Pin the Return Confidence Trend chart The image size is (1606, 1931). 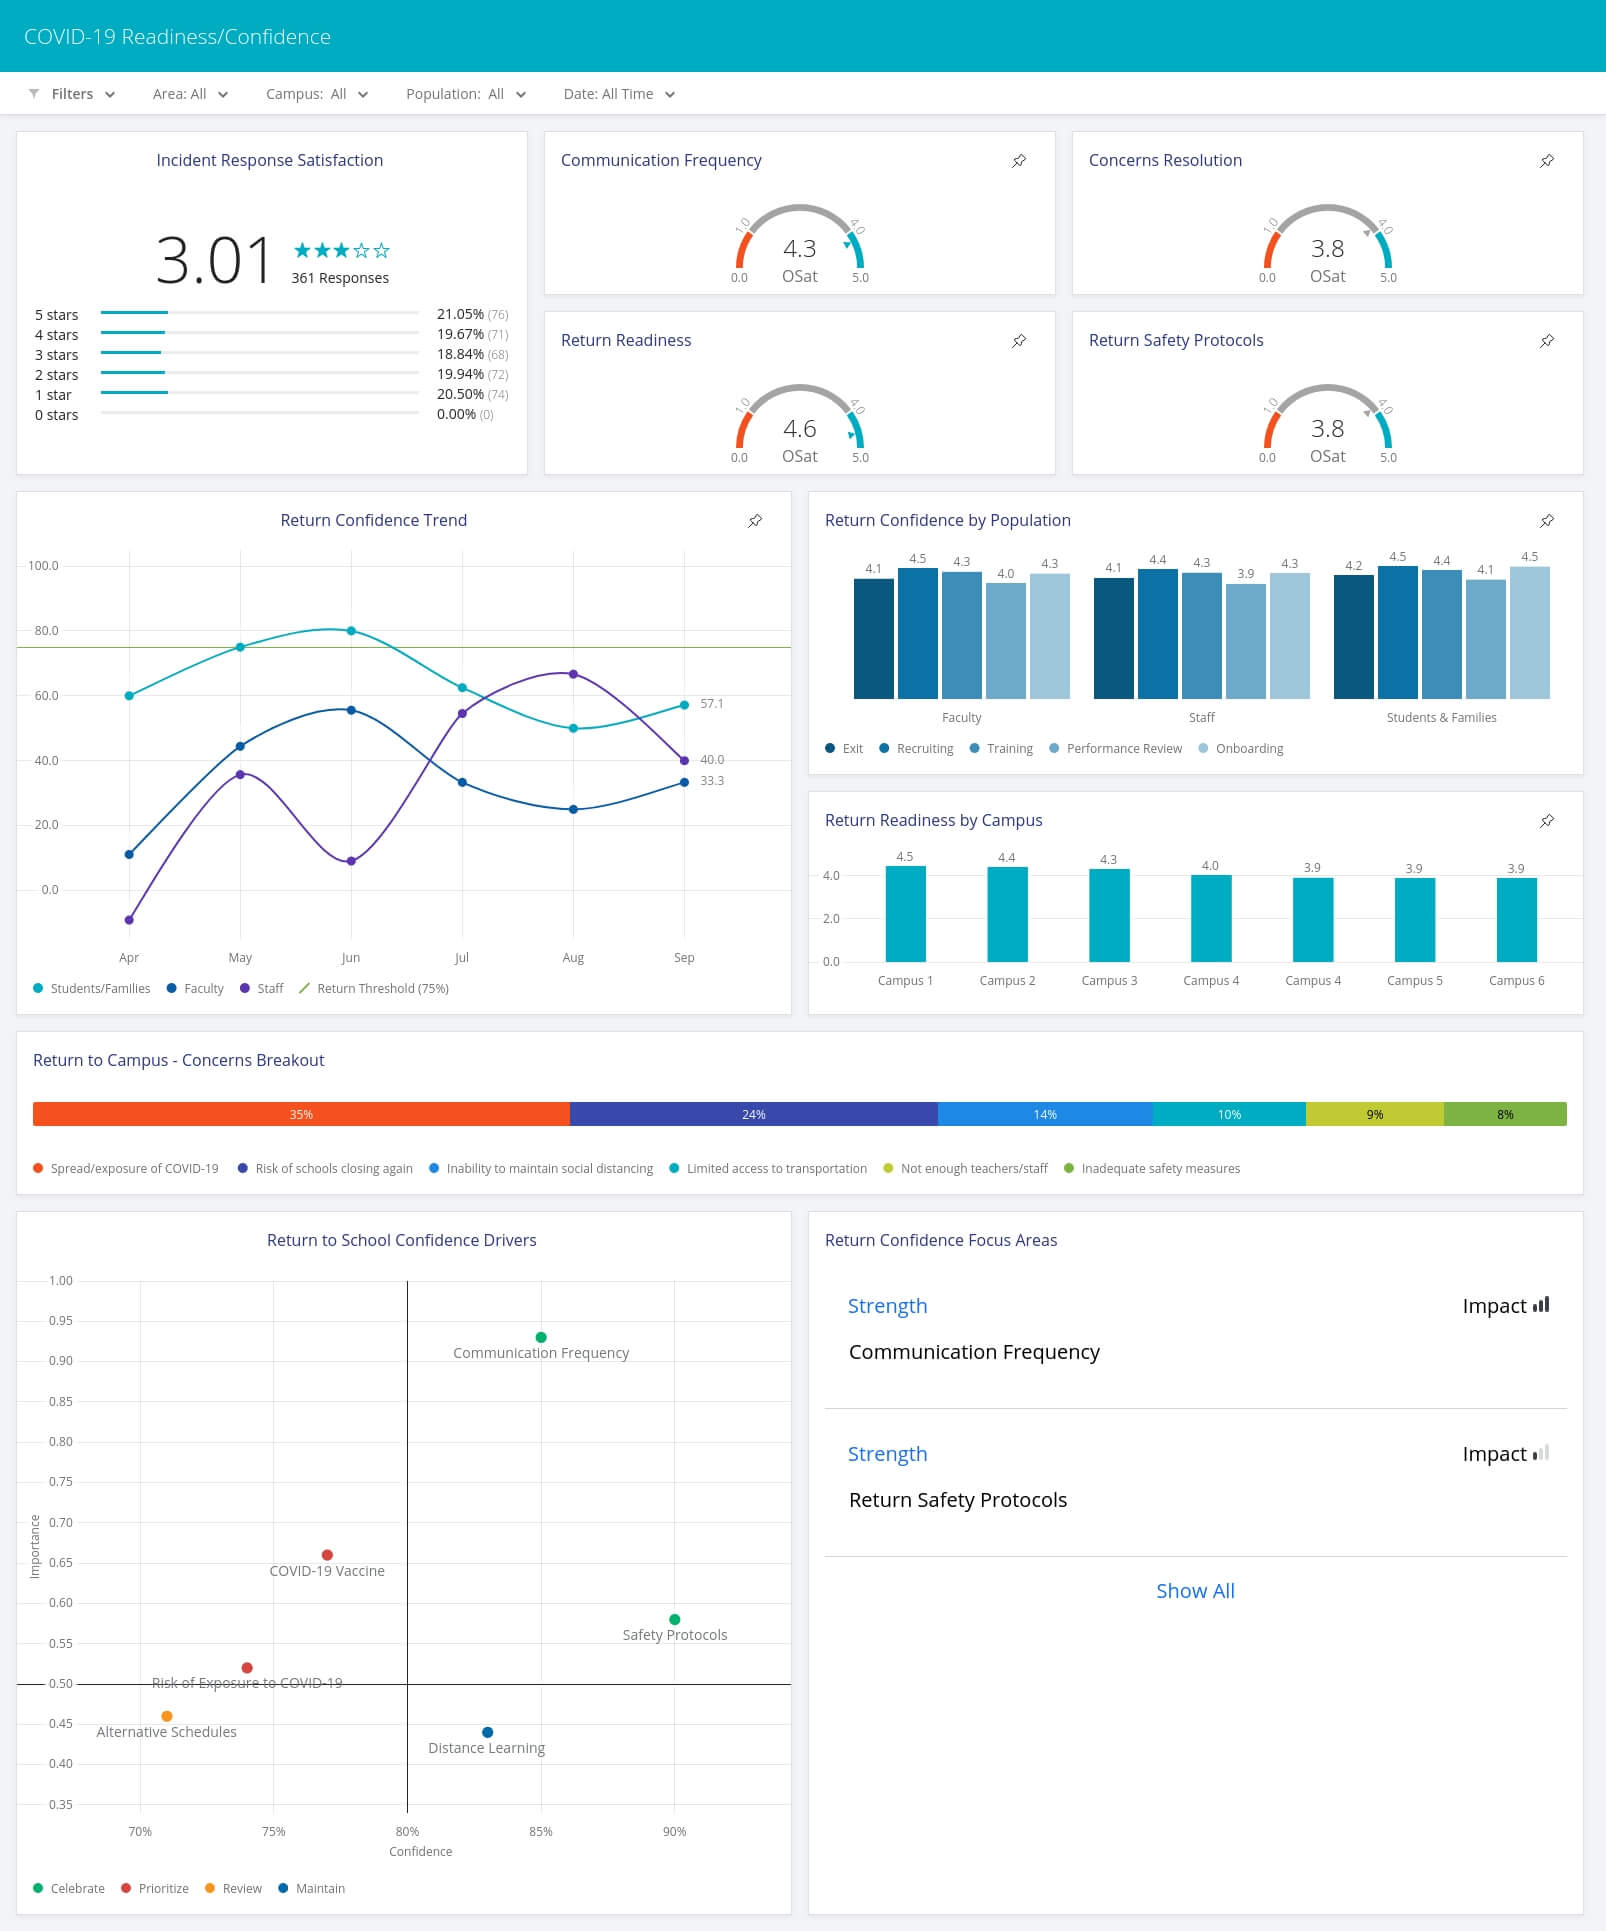[755, 521]
